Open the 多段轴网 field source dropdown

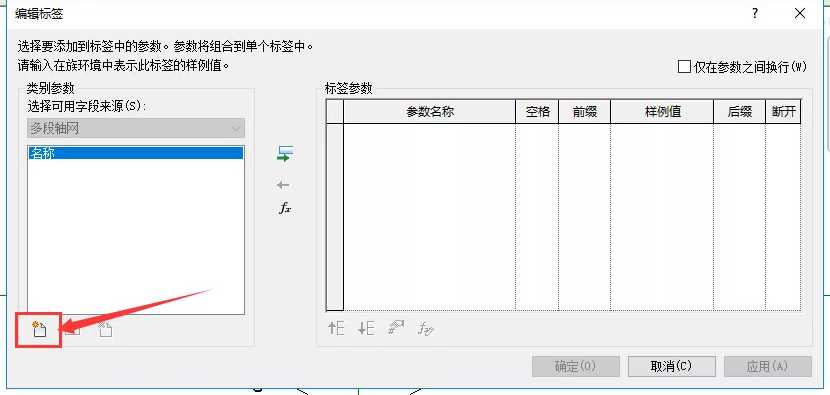tap(136, 129)
